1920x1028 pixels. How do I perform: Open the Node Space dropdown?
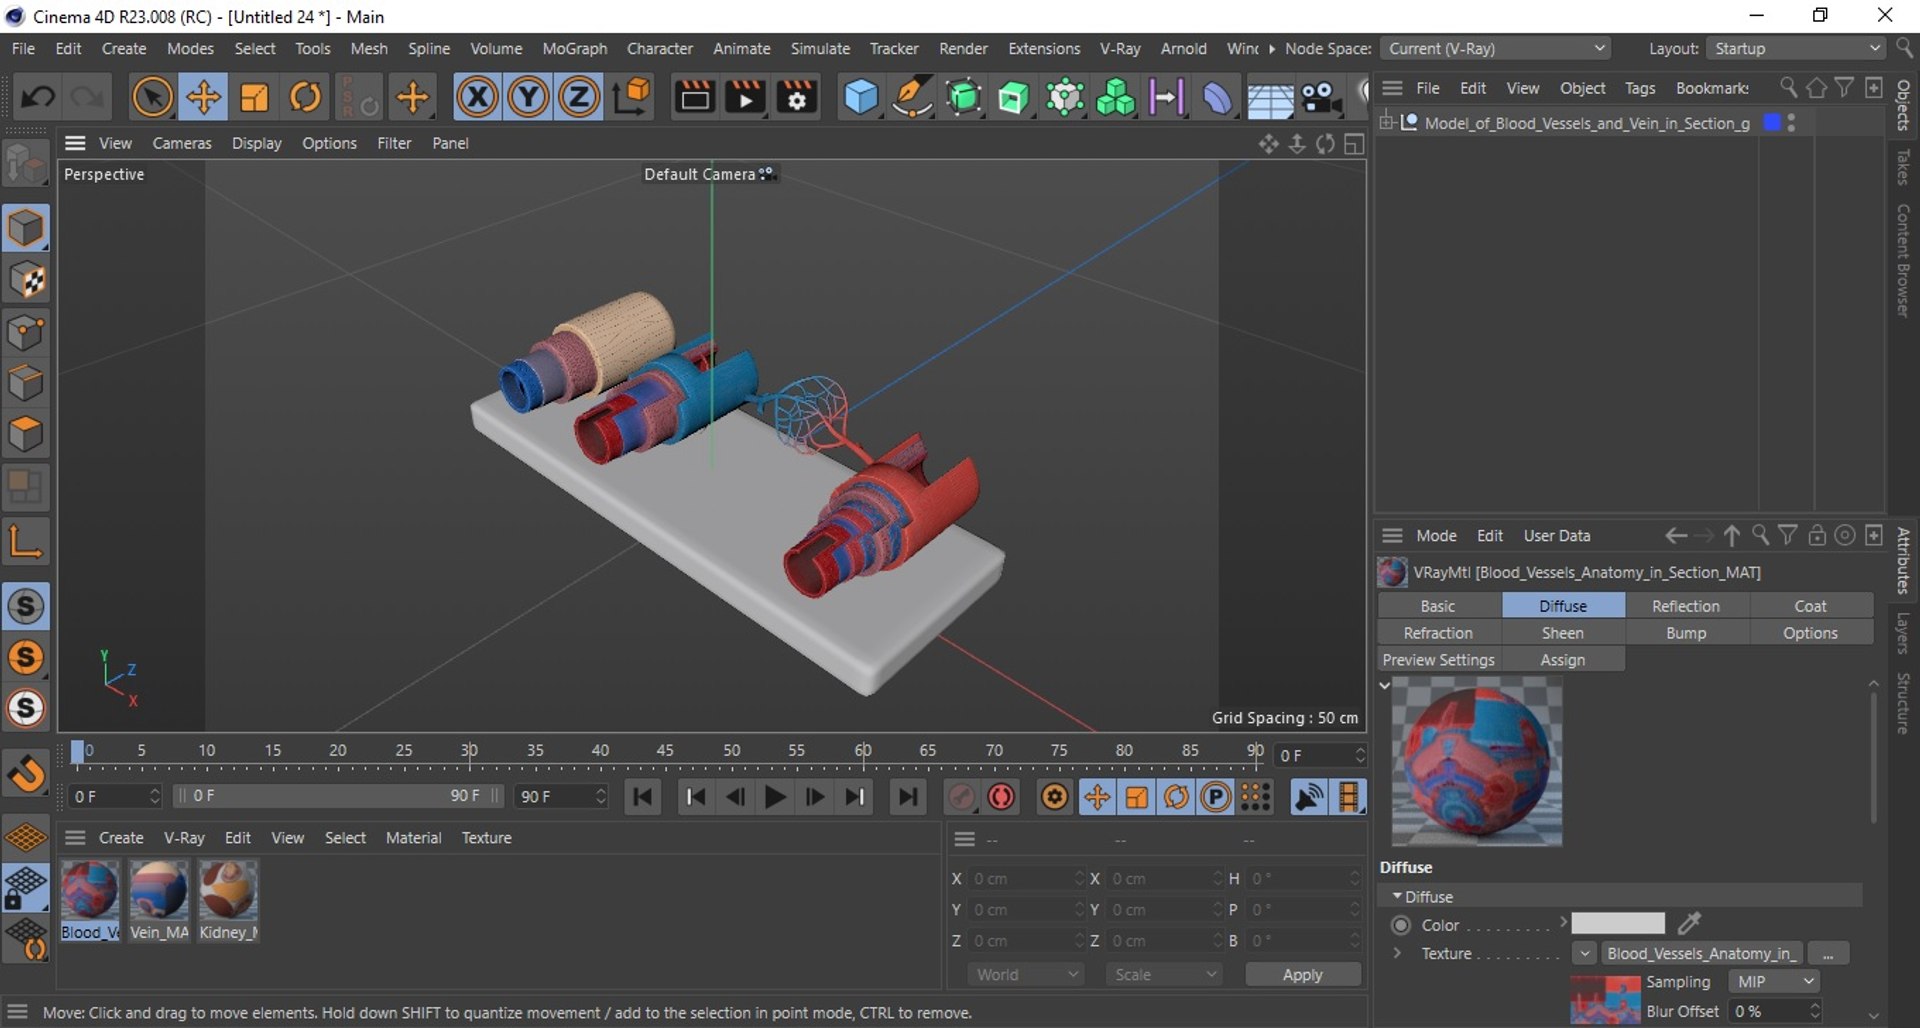(1496, 48)
